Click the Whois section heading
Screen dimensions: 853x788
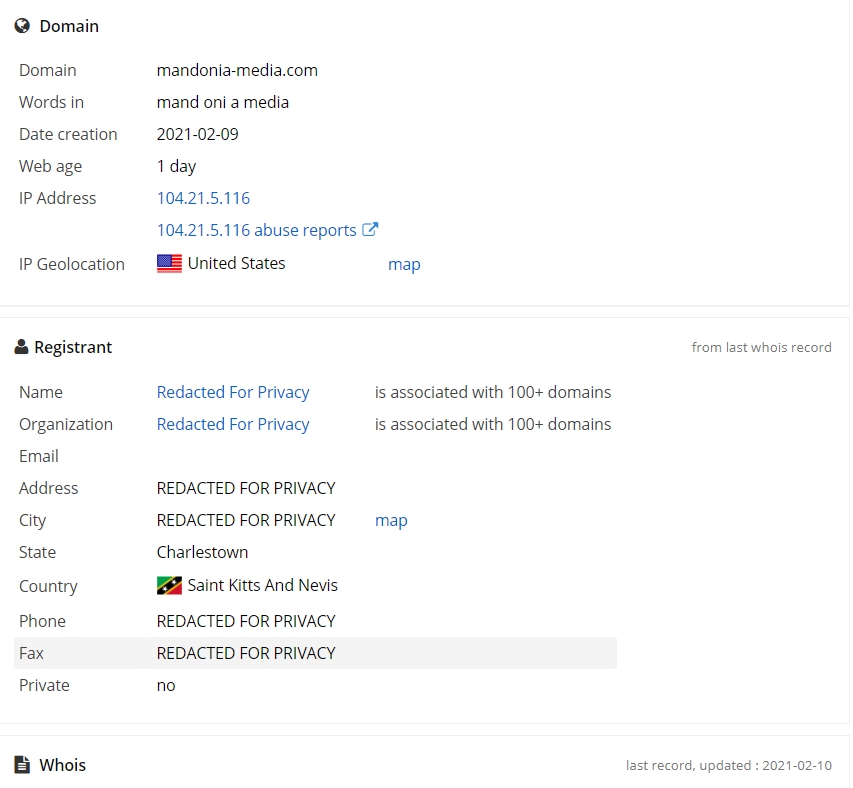point(63,765)
